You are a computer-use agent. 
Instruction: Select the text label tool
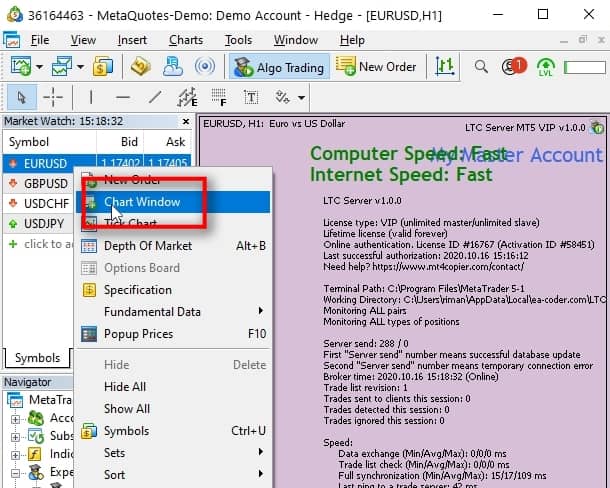(x=251, y=97)
